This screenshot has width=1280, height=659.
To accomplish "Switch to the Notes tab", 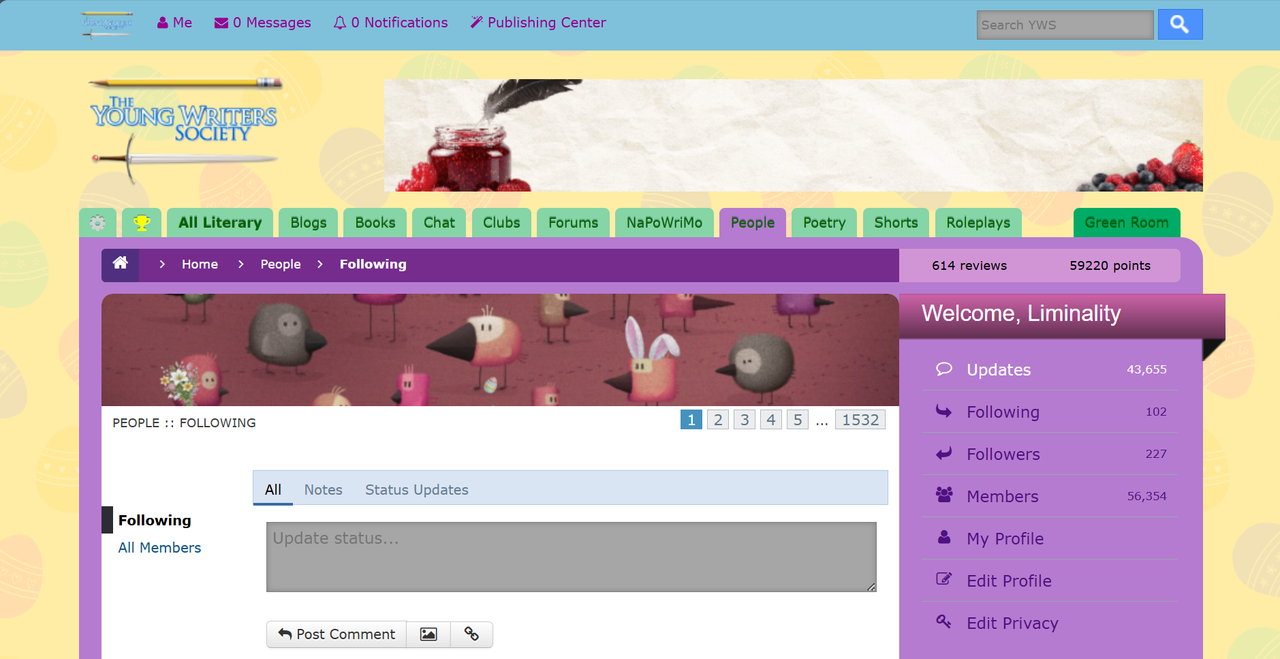I will [x=323, y=489].
